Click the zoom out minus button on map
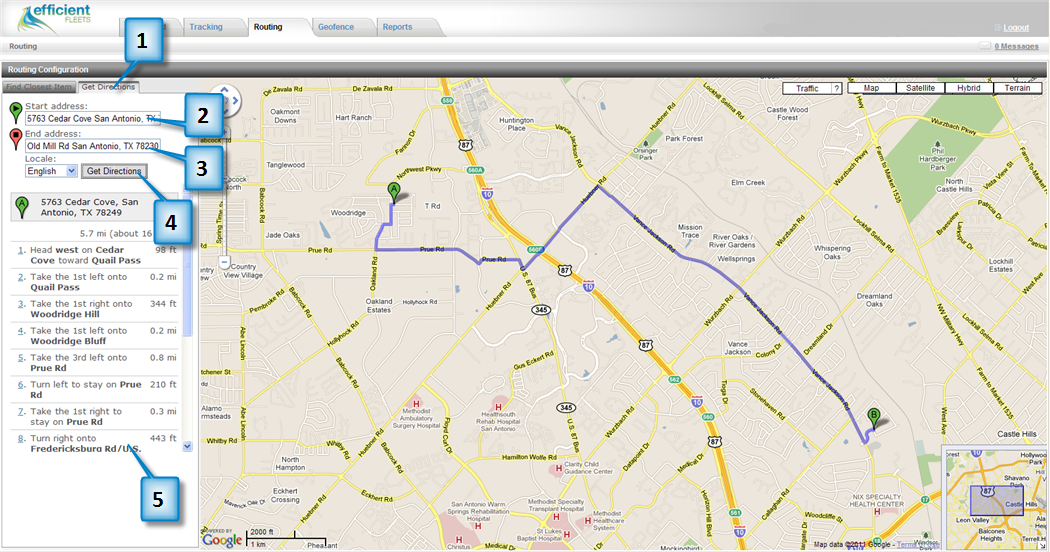This screenshot has width=1050, height=552. coord(224,263)
